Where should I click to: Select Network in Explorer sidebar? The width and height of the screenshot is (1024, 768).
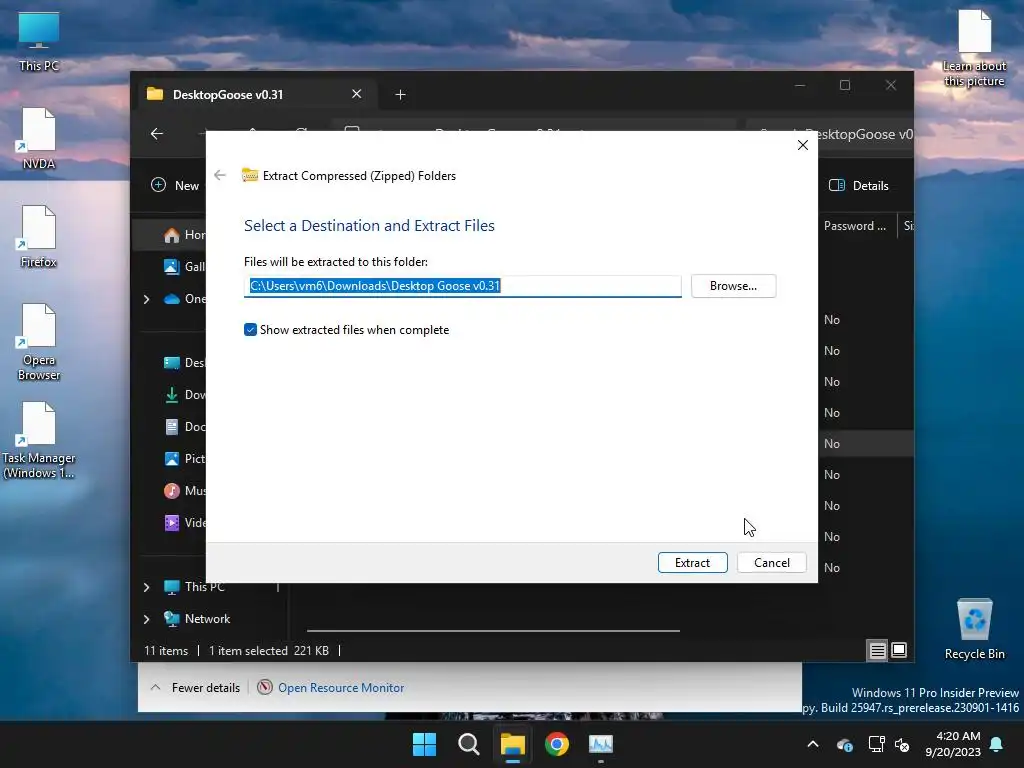[197, 618]
